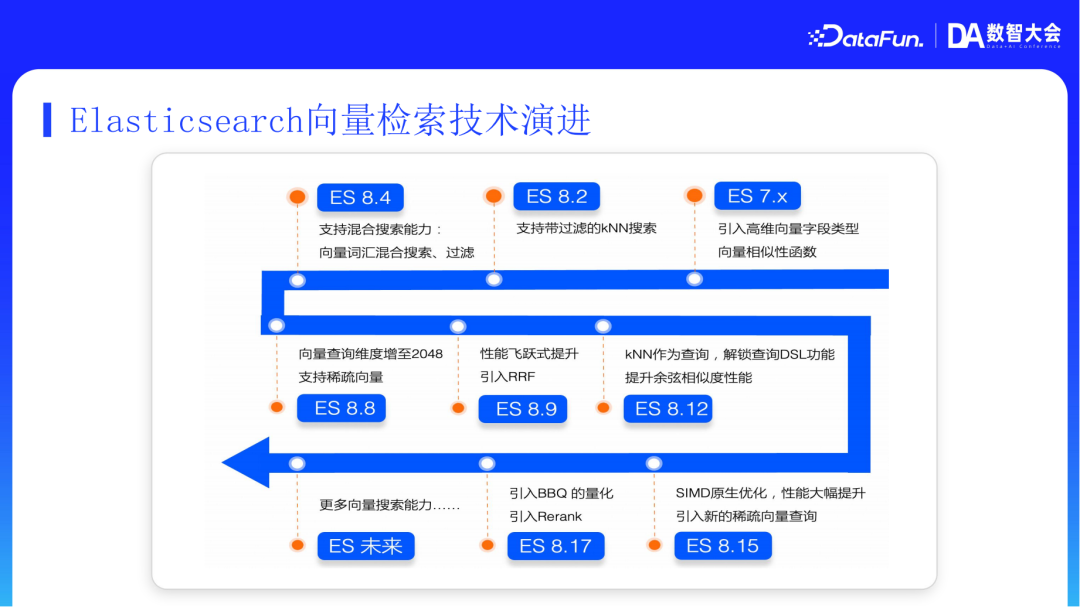1080x607 pixels.
Task: Open the ES 8.12 version entry
Action: 668,408
